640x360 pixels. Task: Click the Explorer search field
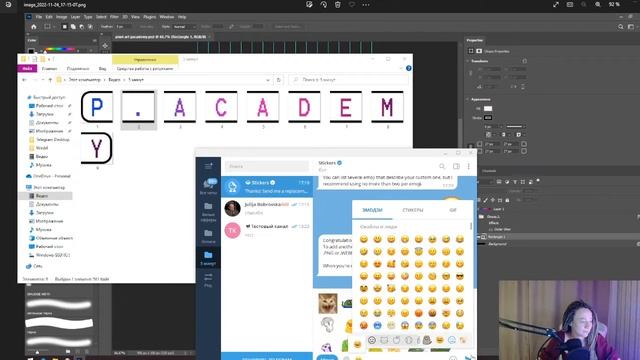348,80
